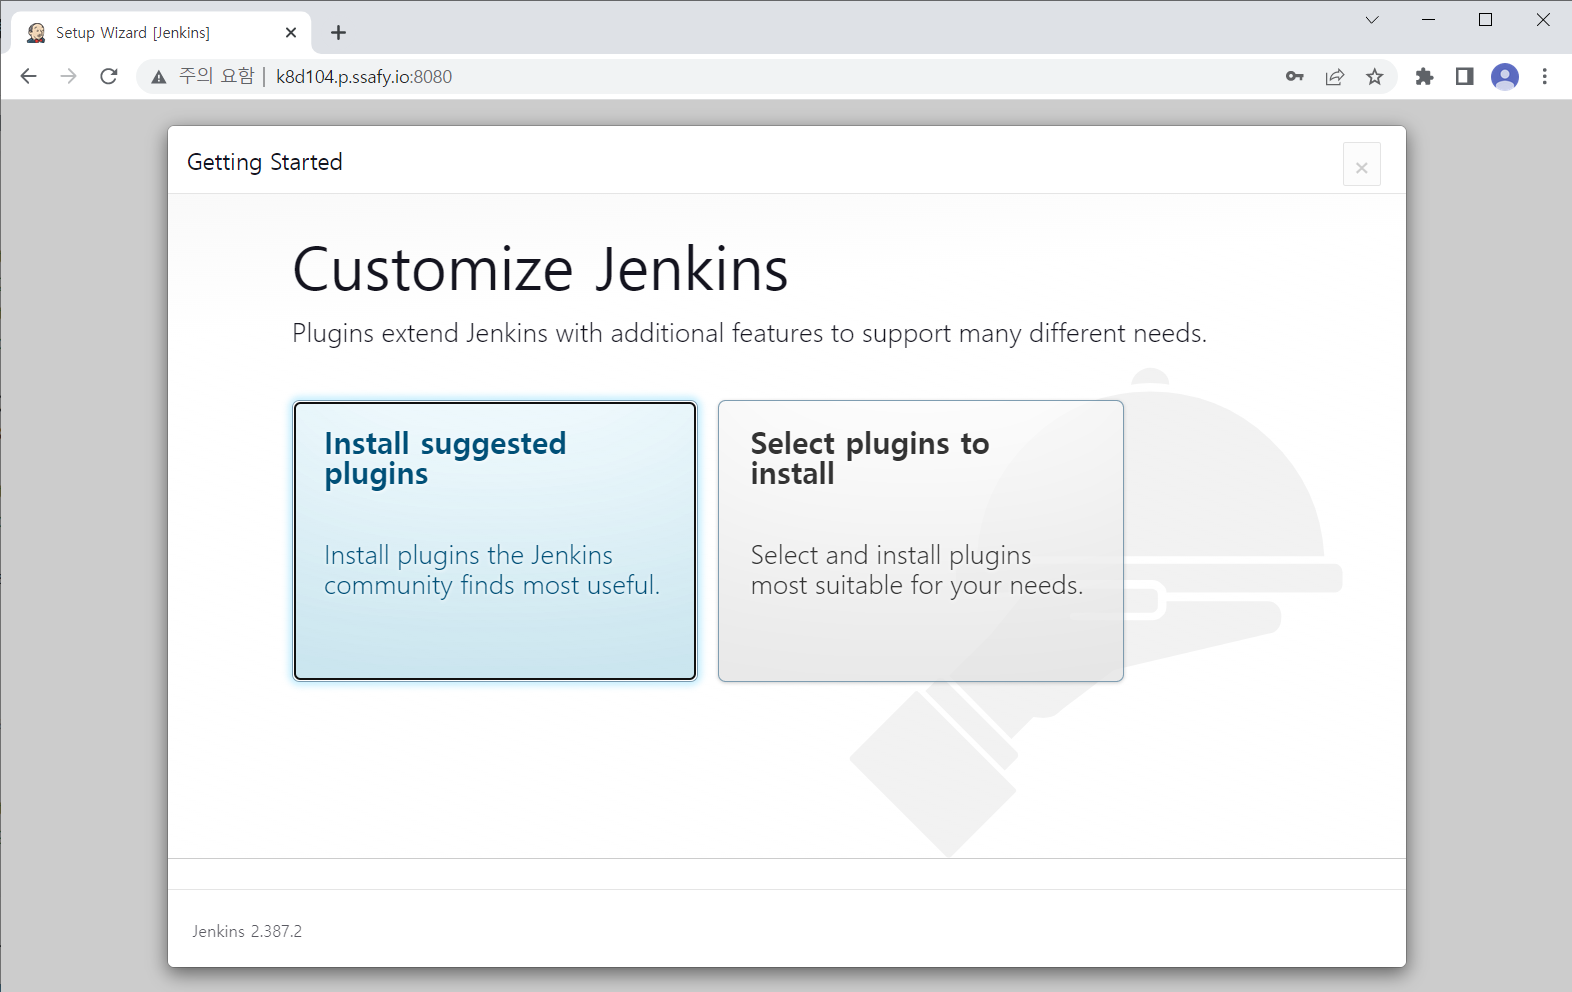Open Chrome profile avatar
The height and width of the screenshot is (992, 1572).
[x=1505, y=77]
